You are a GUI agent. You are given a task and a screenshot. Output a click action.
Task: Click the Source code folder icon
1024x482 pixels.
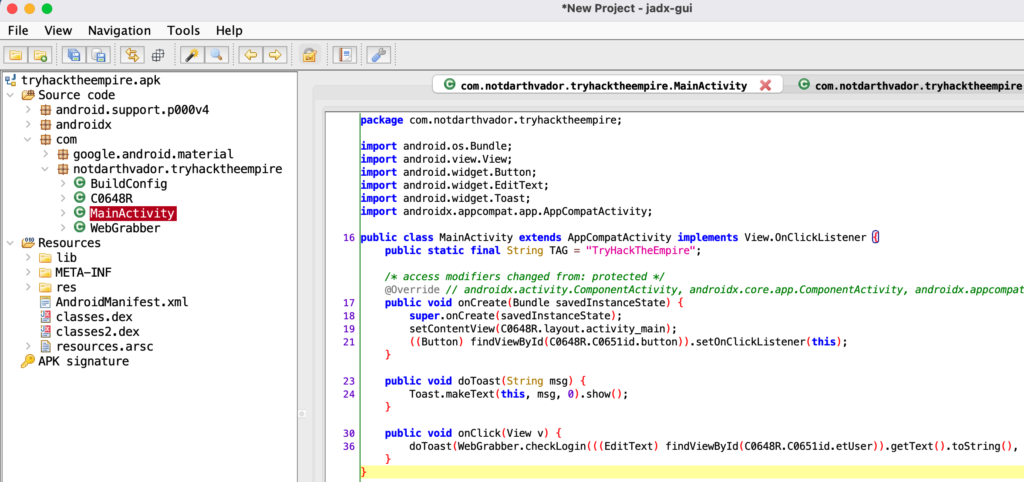[27, 95]
